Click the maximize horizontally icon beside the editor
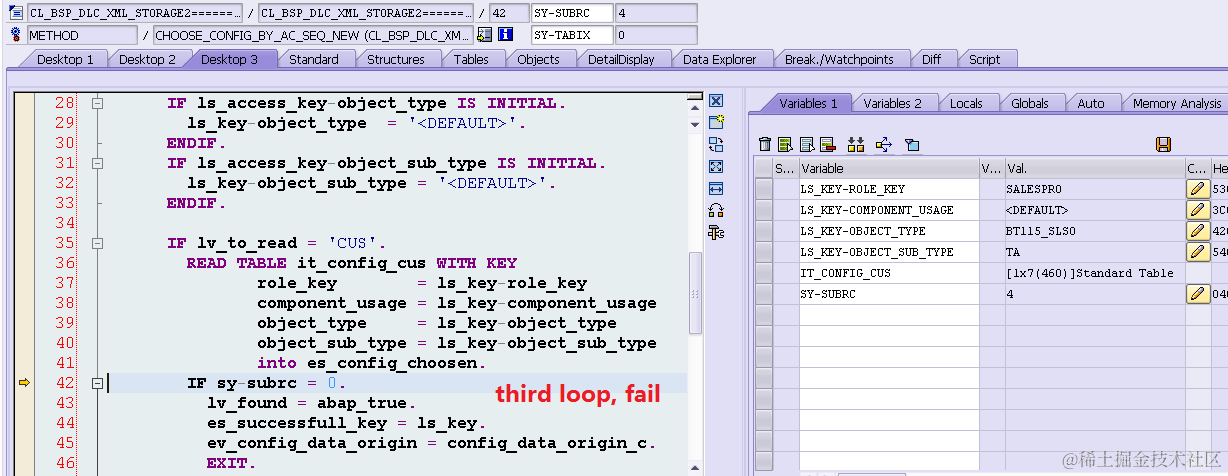This screenshot has height=476, width=1228. pyautogui.click(x=716, y=188)
